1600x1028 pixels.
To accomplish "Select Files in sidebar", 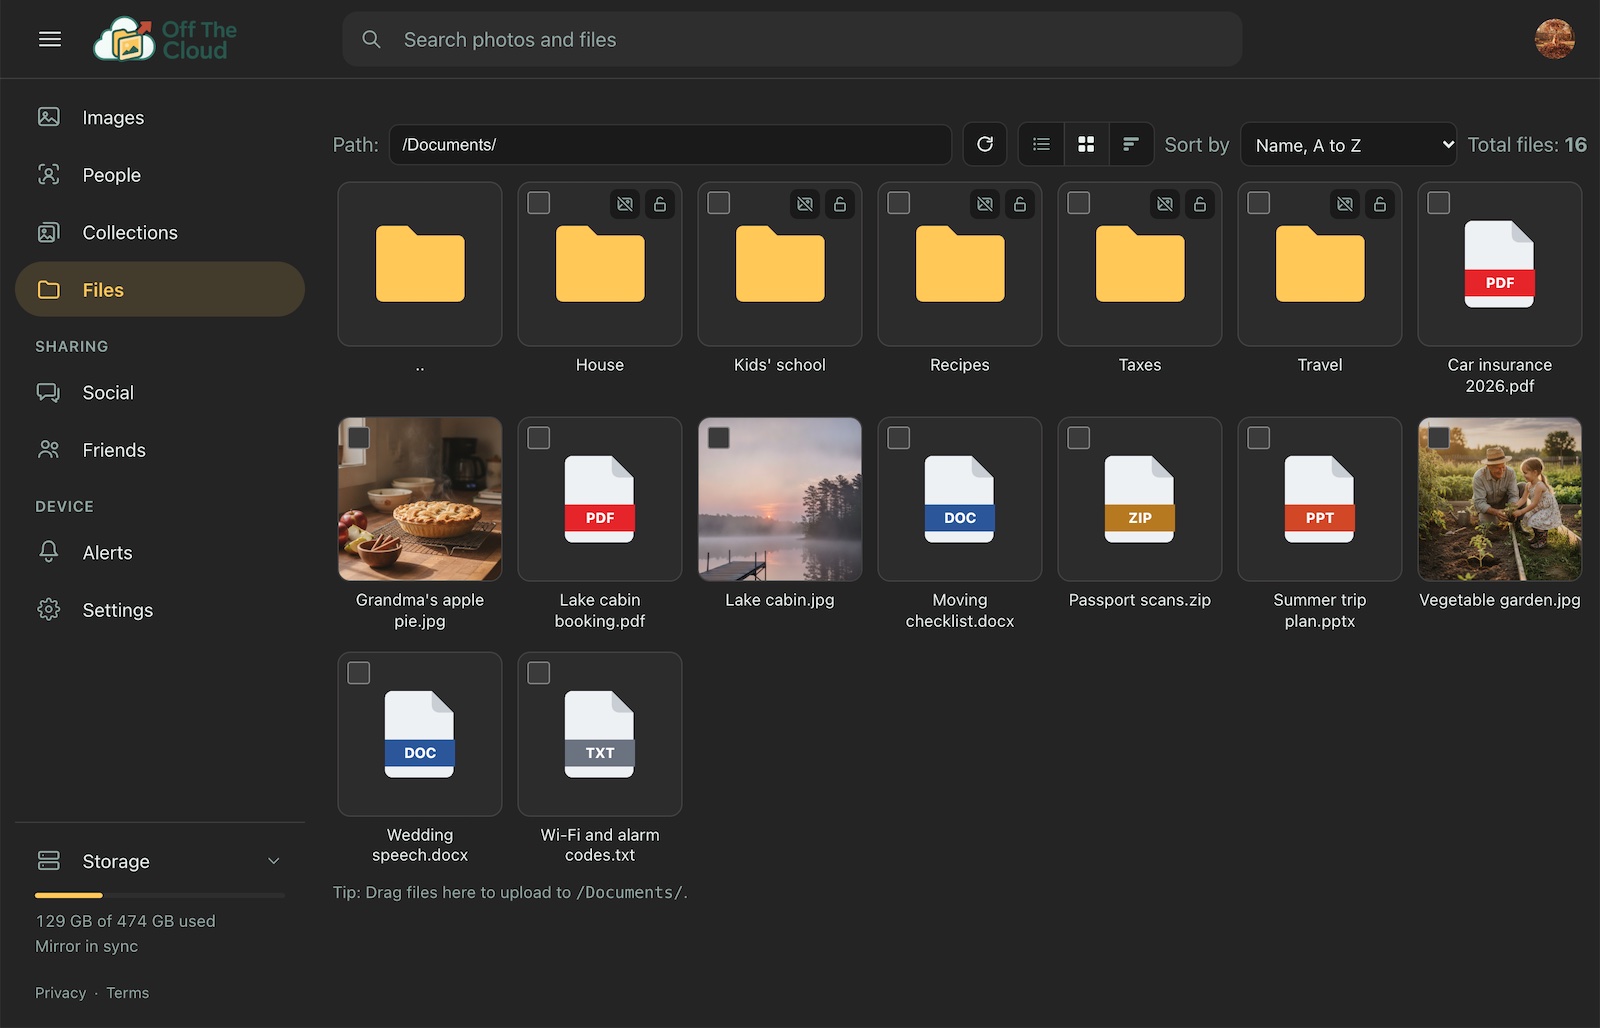I will [x=160, y=289].
